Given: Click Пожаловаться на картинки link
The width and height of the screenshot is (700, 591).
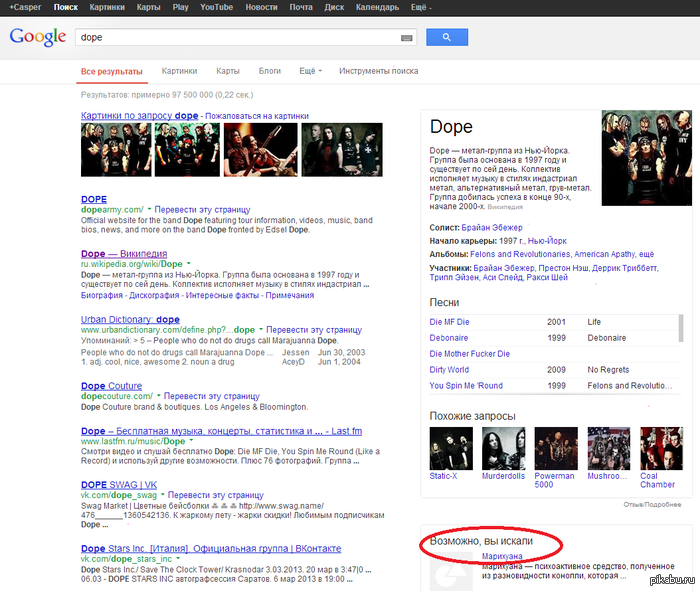Looking at the screenshot, I should coord(257,116).
